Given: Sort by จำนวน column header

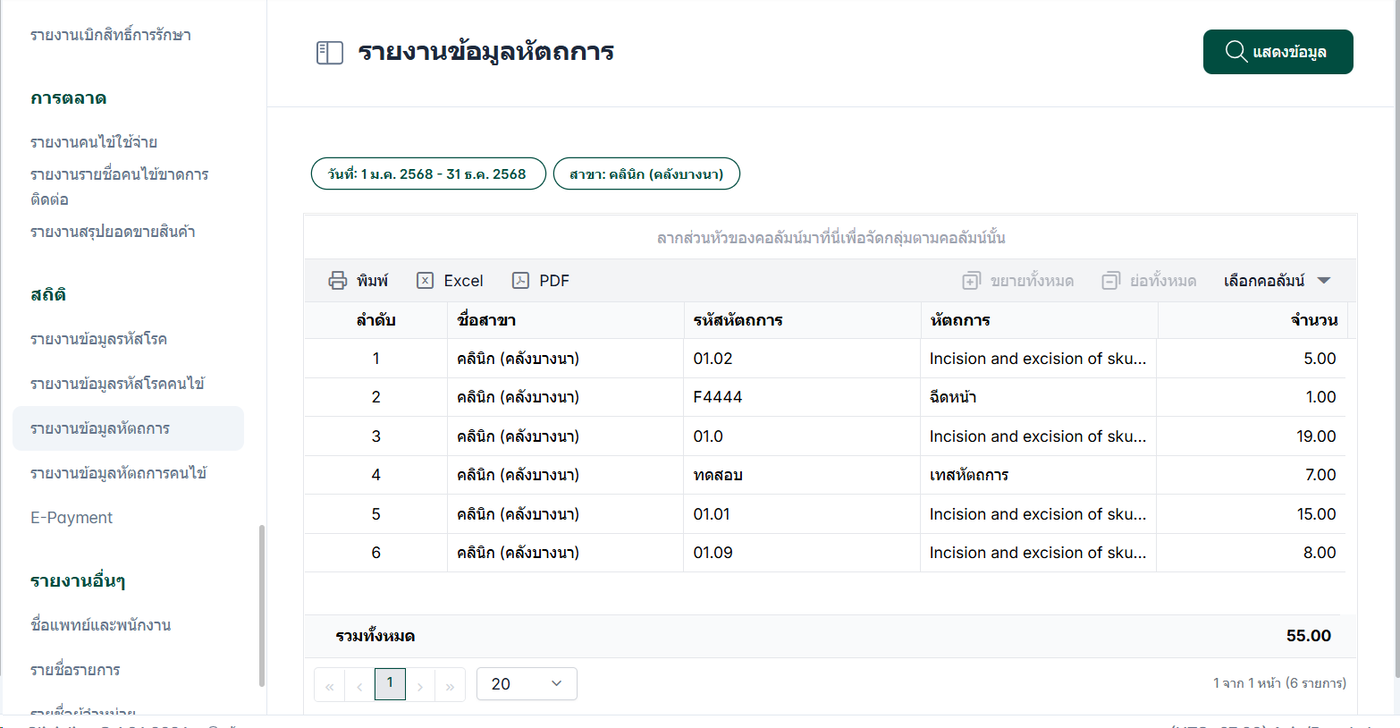Looking at the screenshot, I should pyautogui.click(x=1252, y=320).
